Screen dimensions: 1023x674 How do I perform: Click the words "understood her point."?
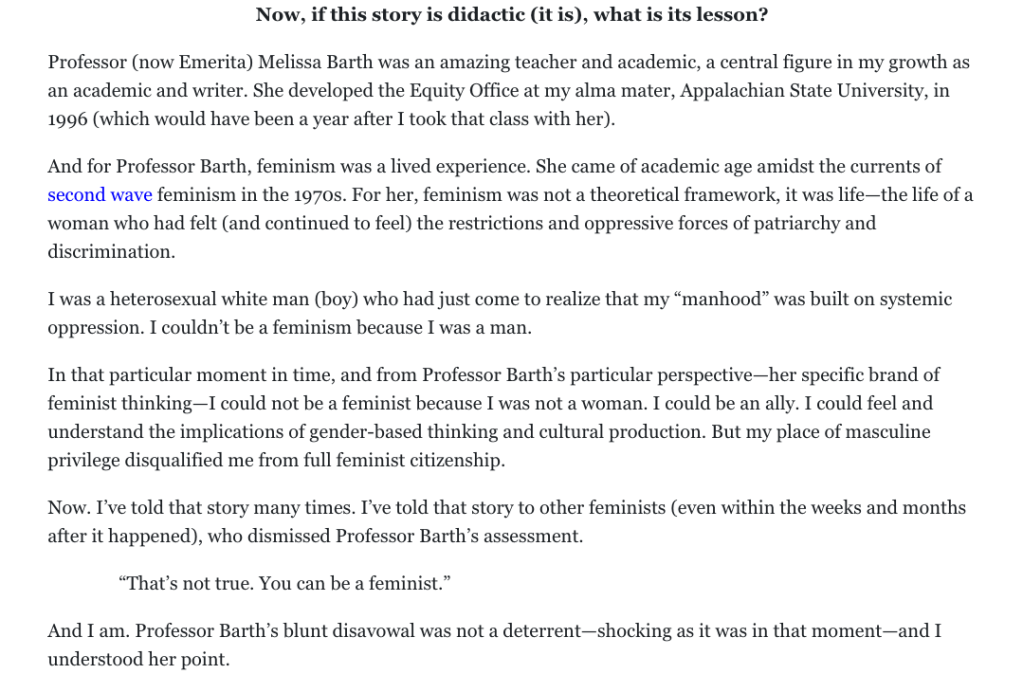point(138,660)
